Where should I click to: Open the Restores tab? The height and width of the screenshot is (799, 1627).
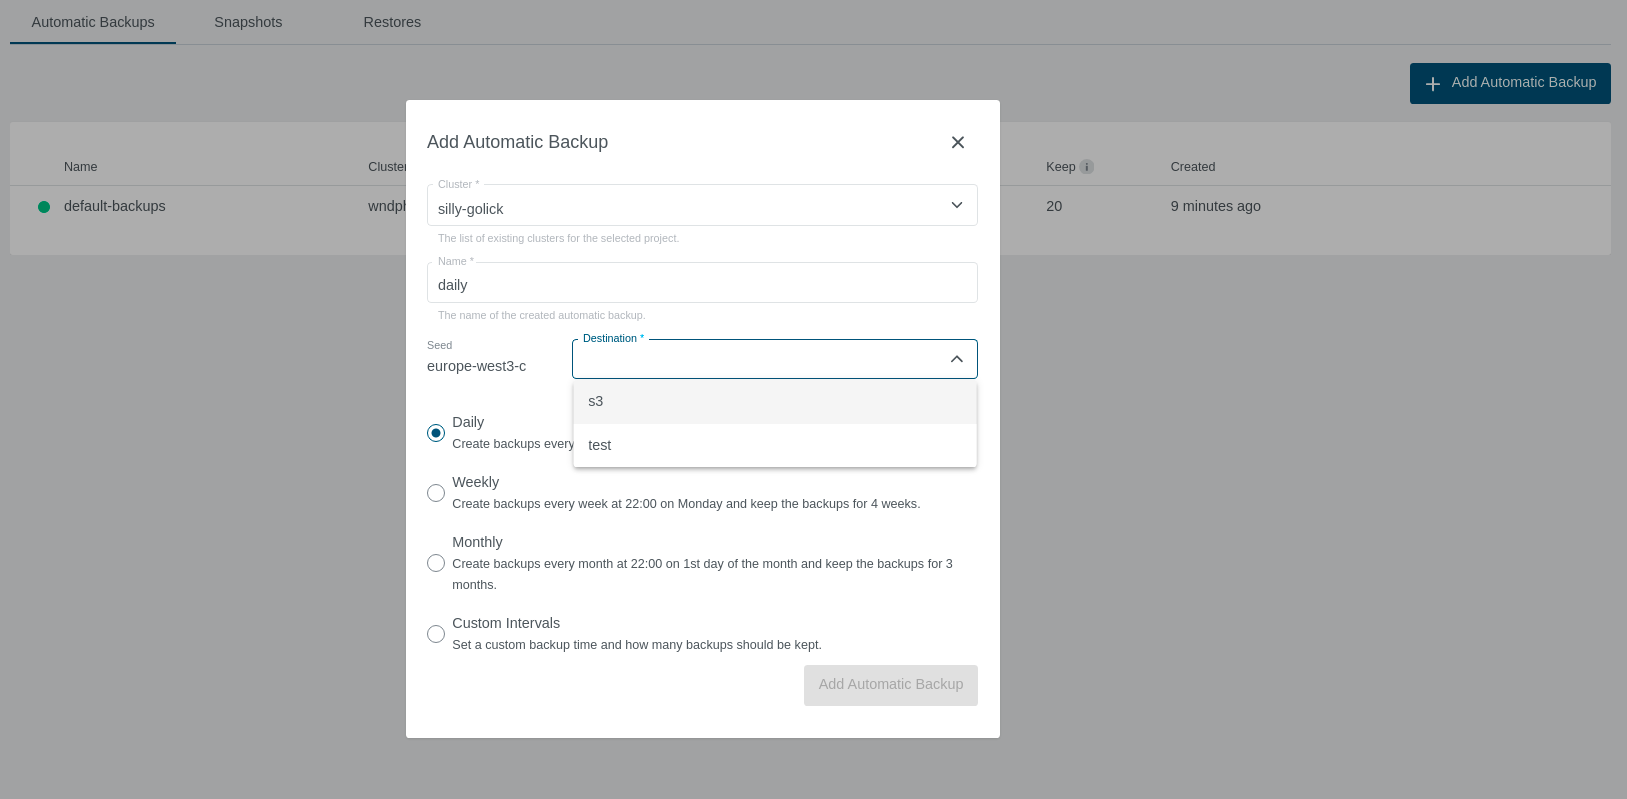392,22
